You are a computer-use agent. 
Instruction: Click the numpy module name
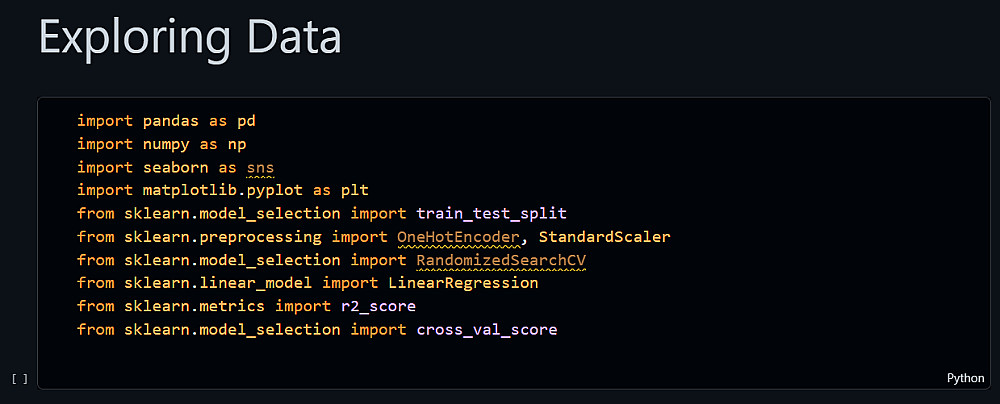coord(166,144)
